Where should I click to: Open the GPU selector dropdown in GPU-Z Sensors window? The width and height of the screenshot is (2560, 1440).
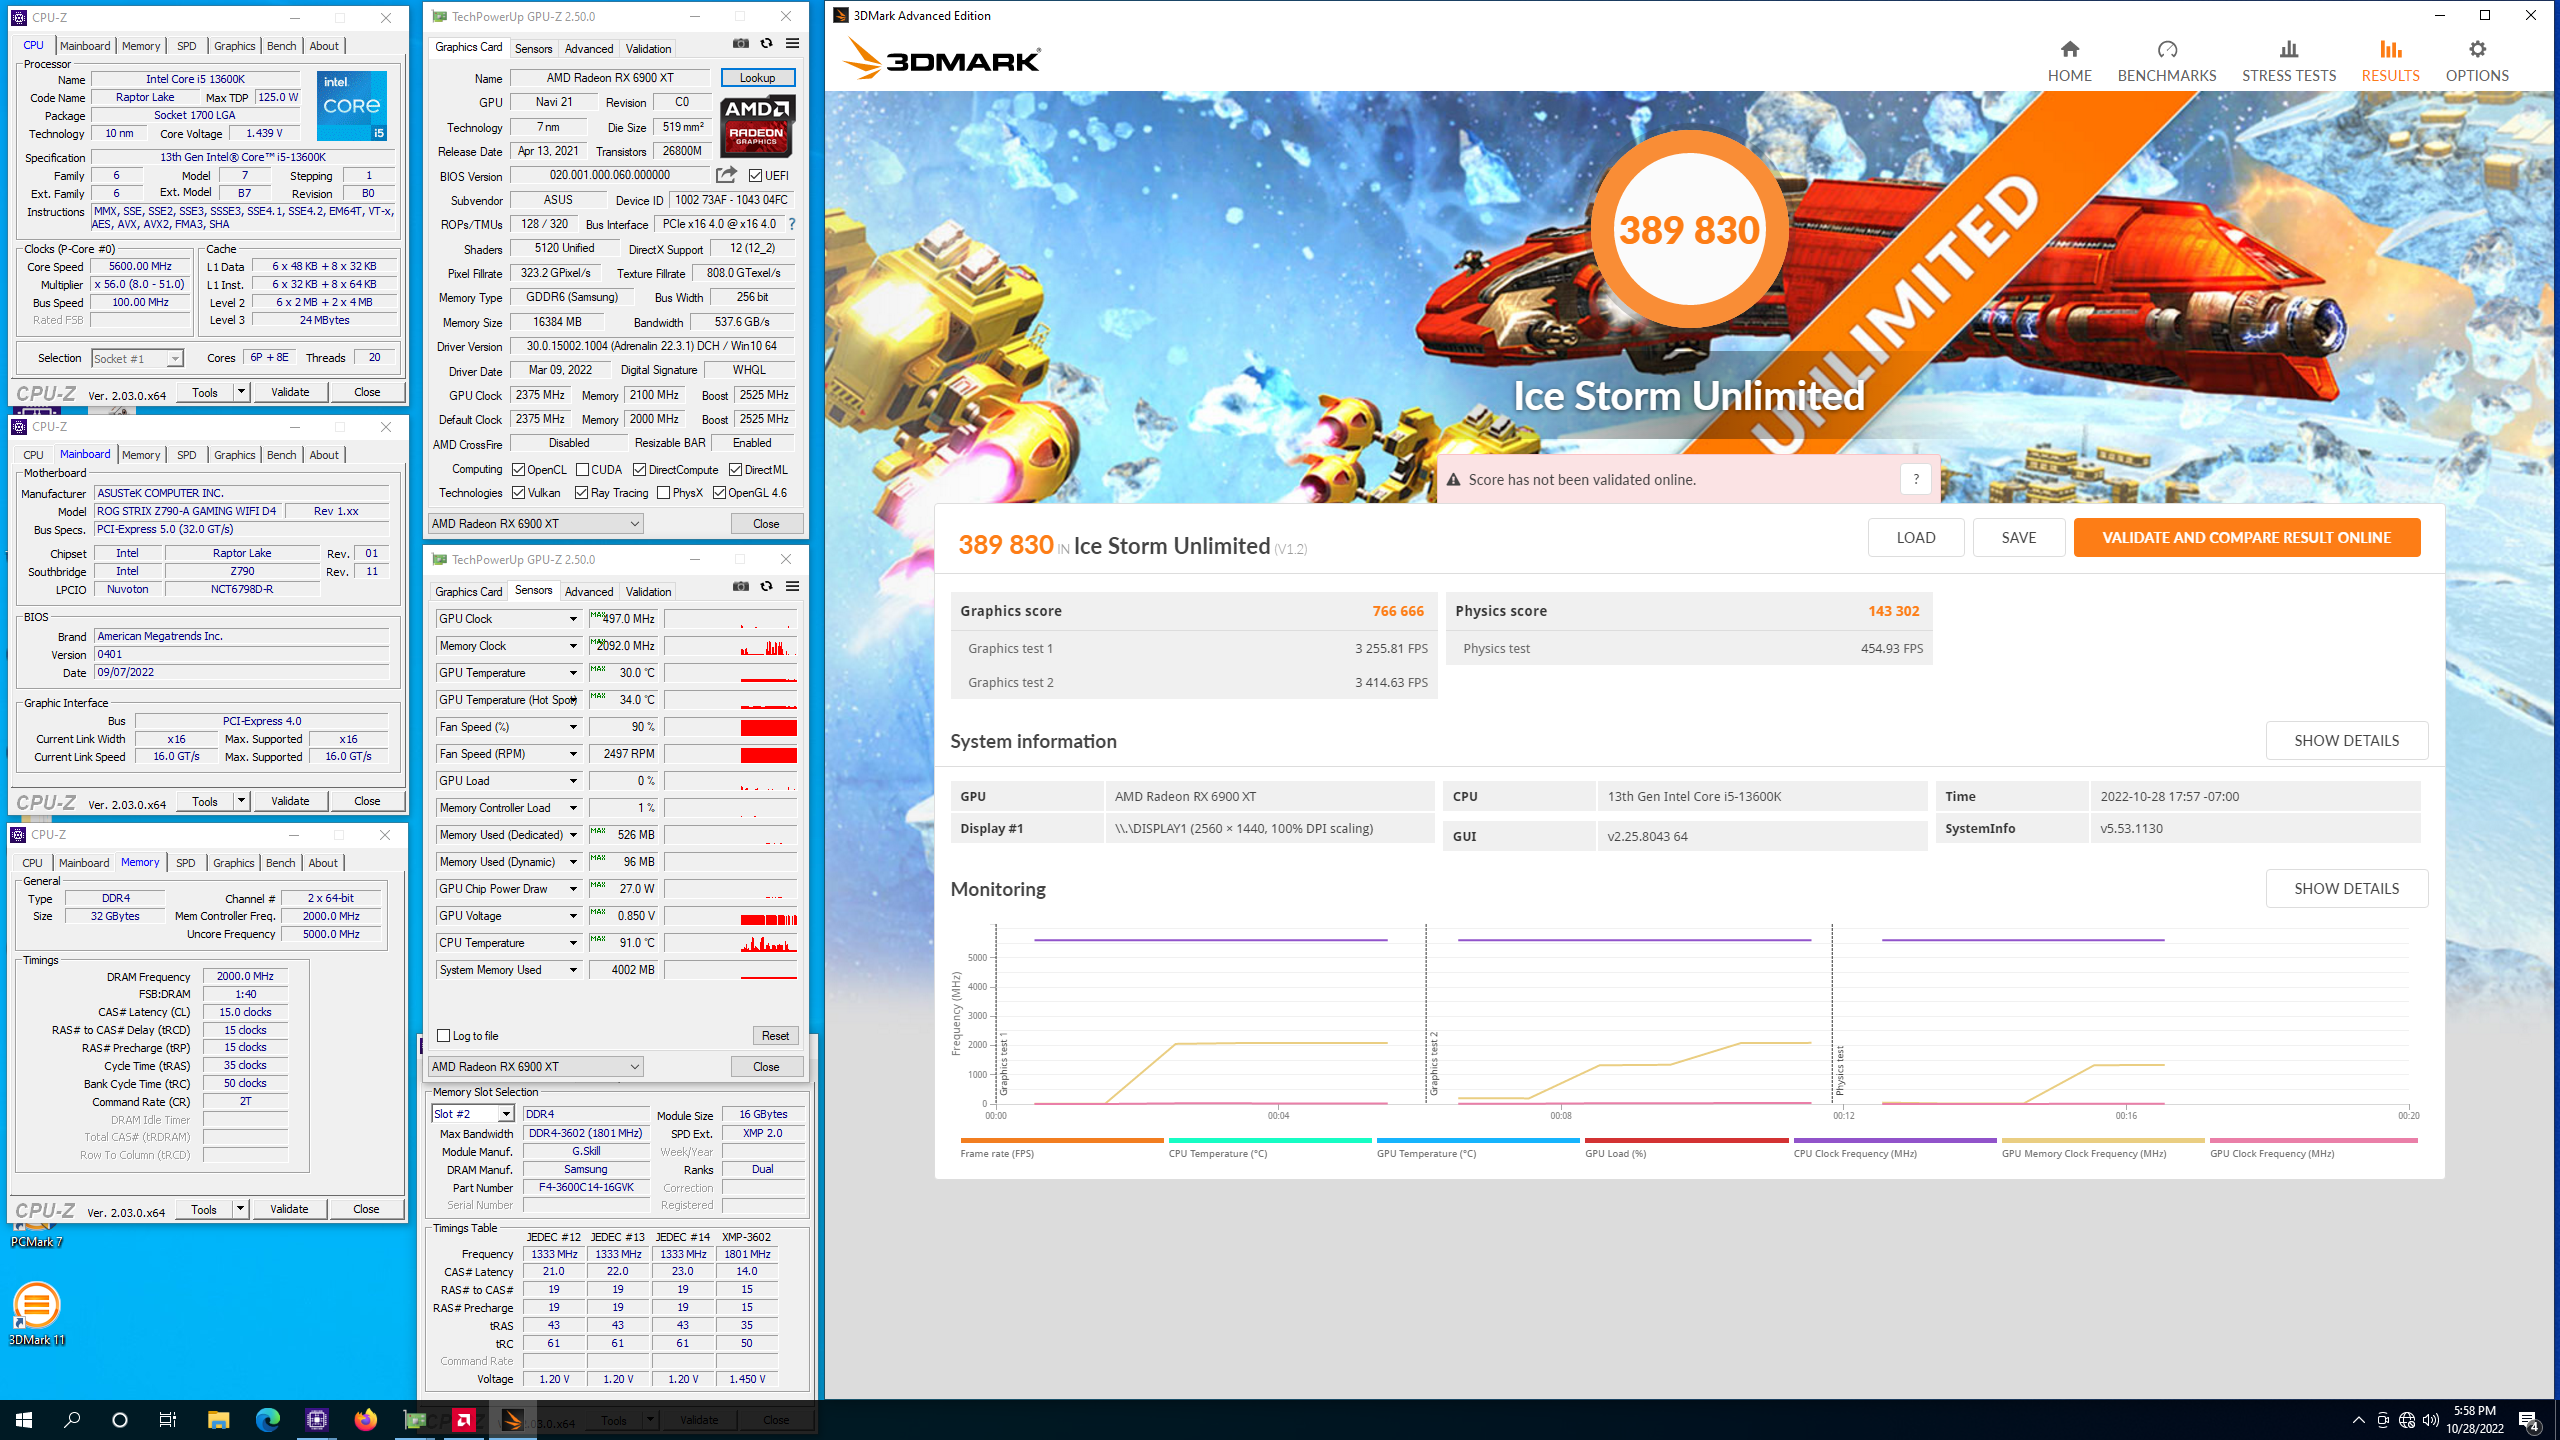535,1066
